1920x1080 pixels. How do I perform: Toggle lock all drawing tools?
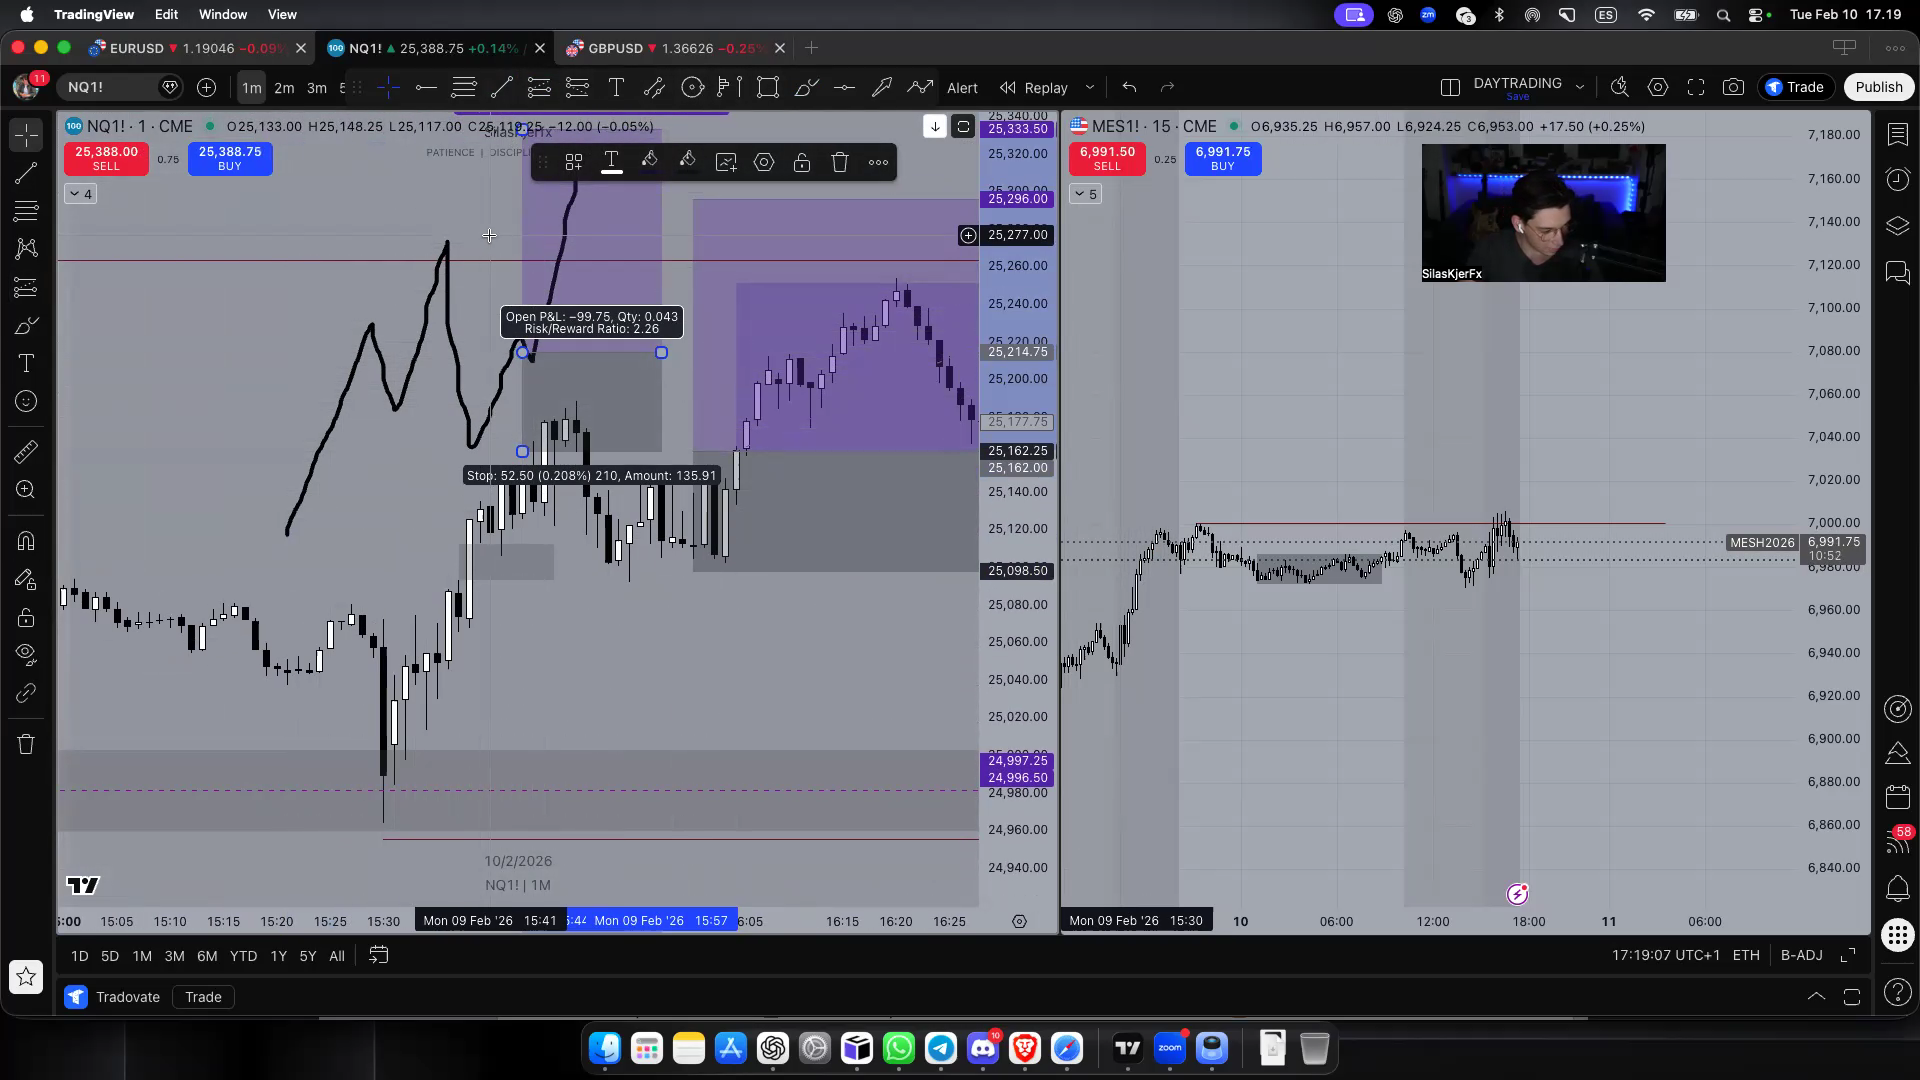(26, 617)
